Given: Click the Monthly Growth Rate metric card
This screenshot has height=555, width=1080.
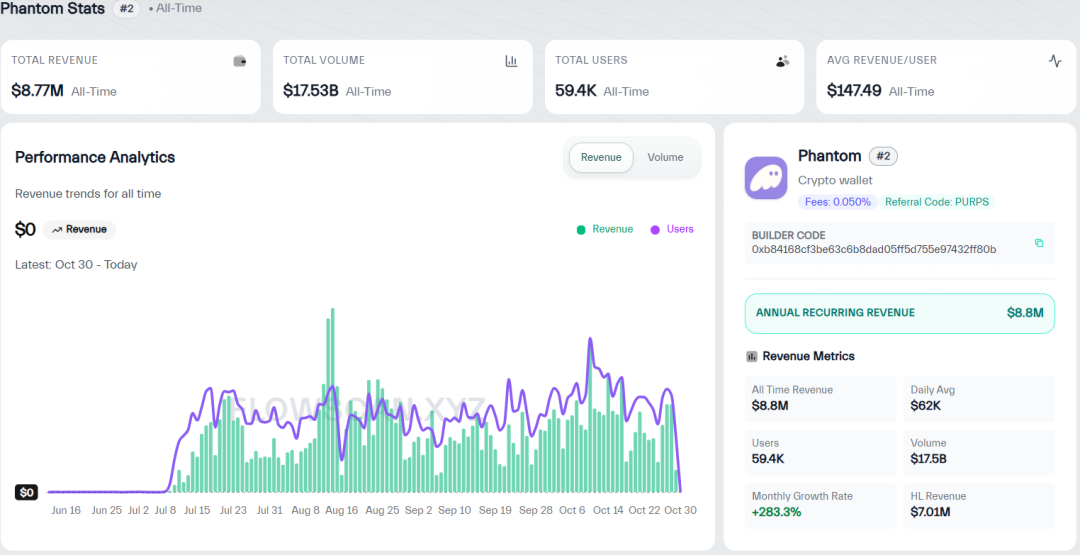Looking at the screenshot, I should point(821,505).
